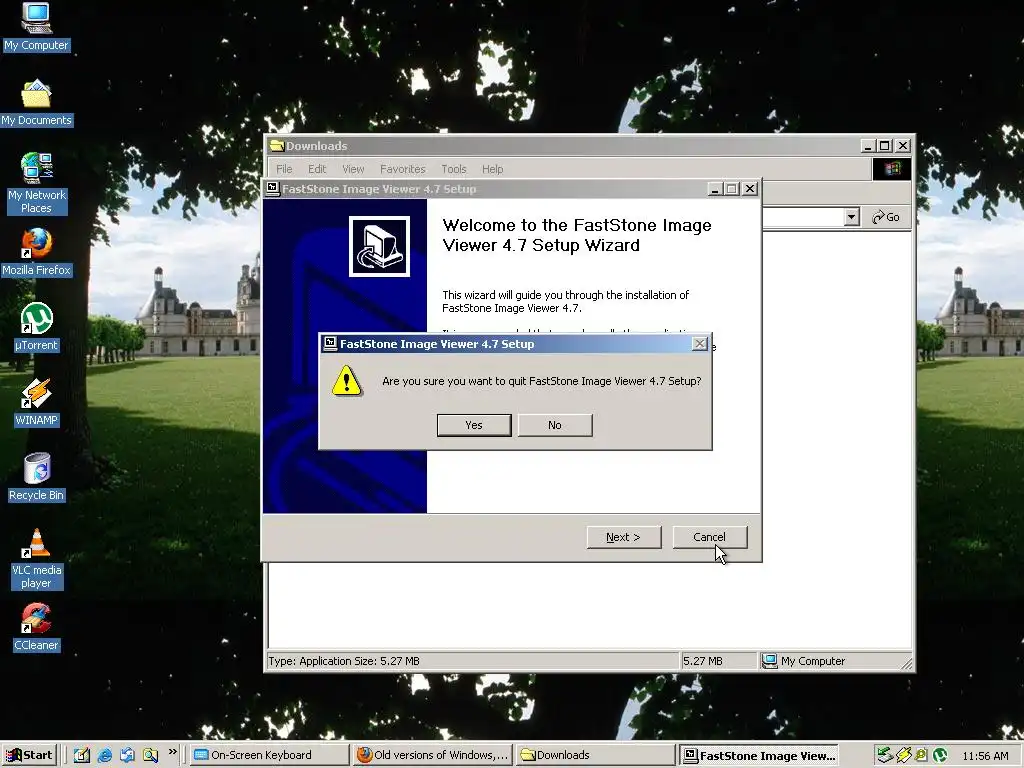
Task: Click the 5.27 MB status bar pane
Action: point(718,661)
